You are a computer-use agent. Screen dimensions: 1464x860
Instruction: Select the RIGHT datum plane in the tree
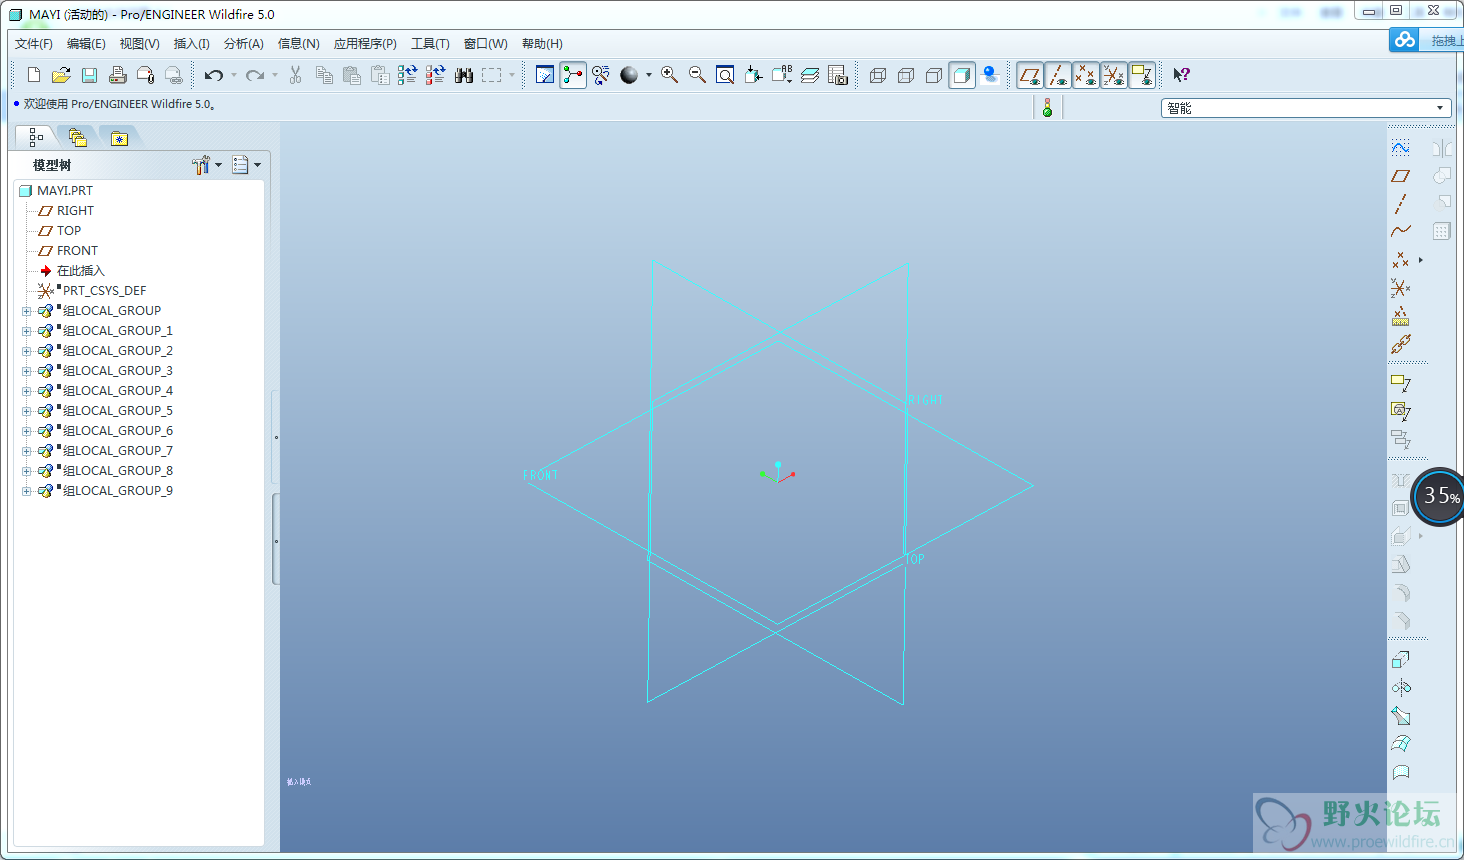[x=66, y=211]
